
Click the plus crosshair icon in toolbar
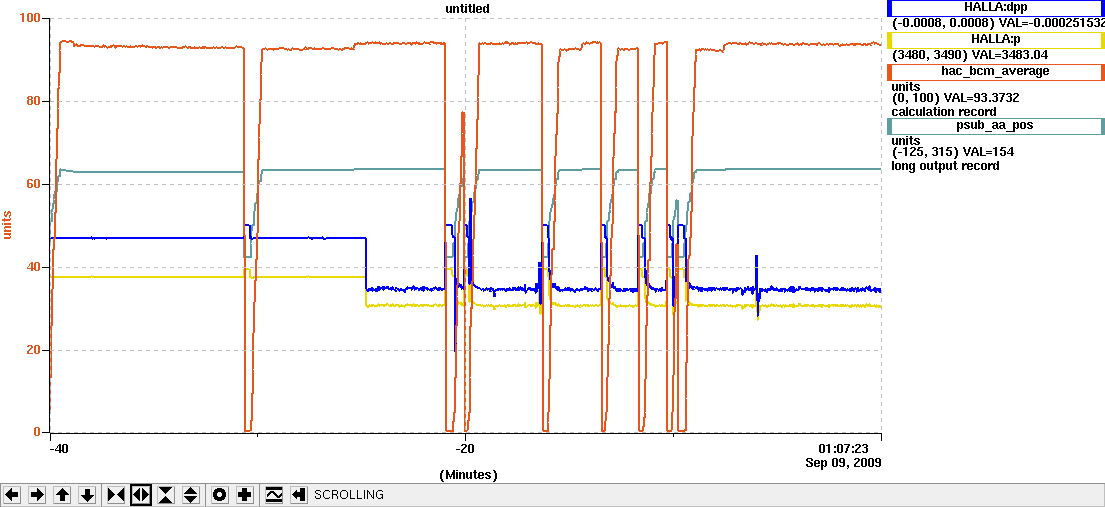[x=245, y=495]
